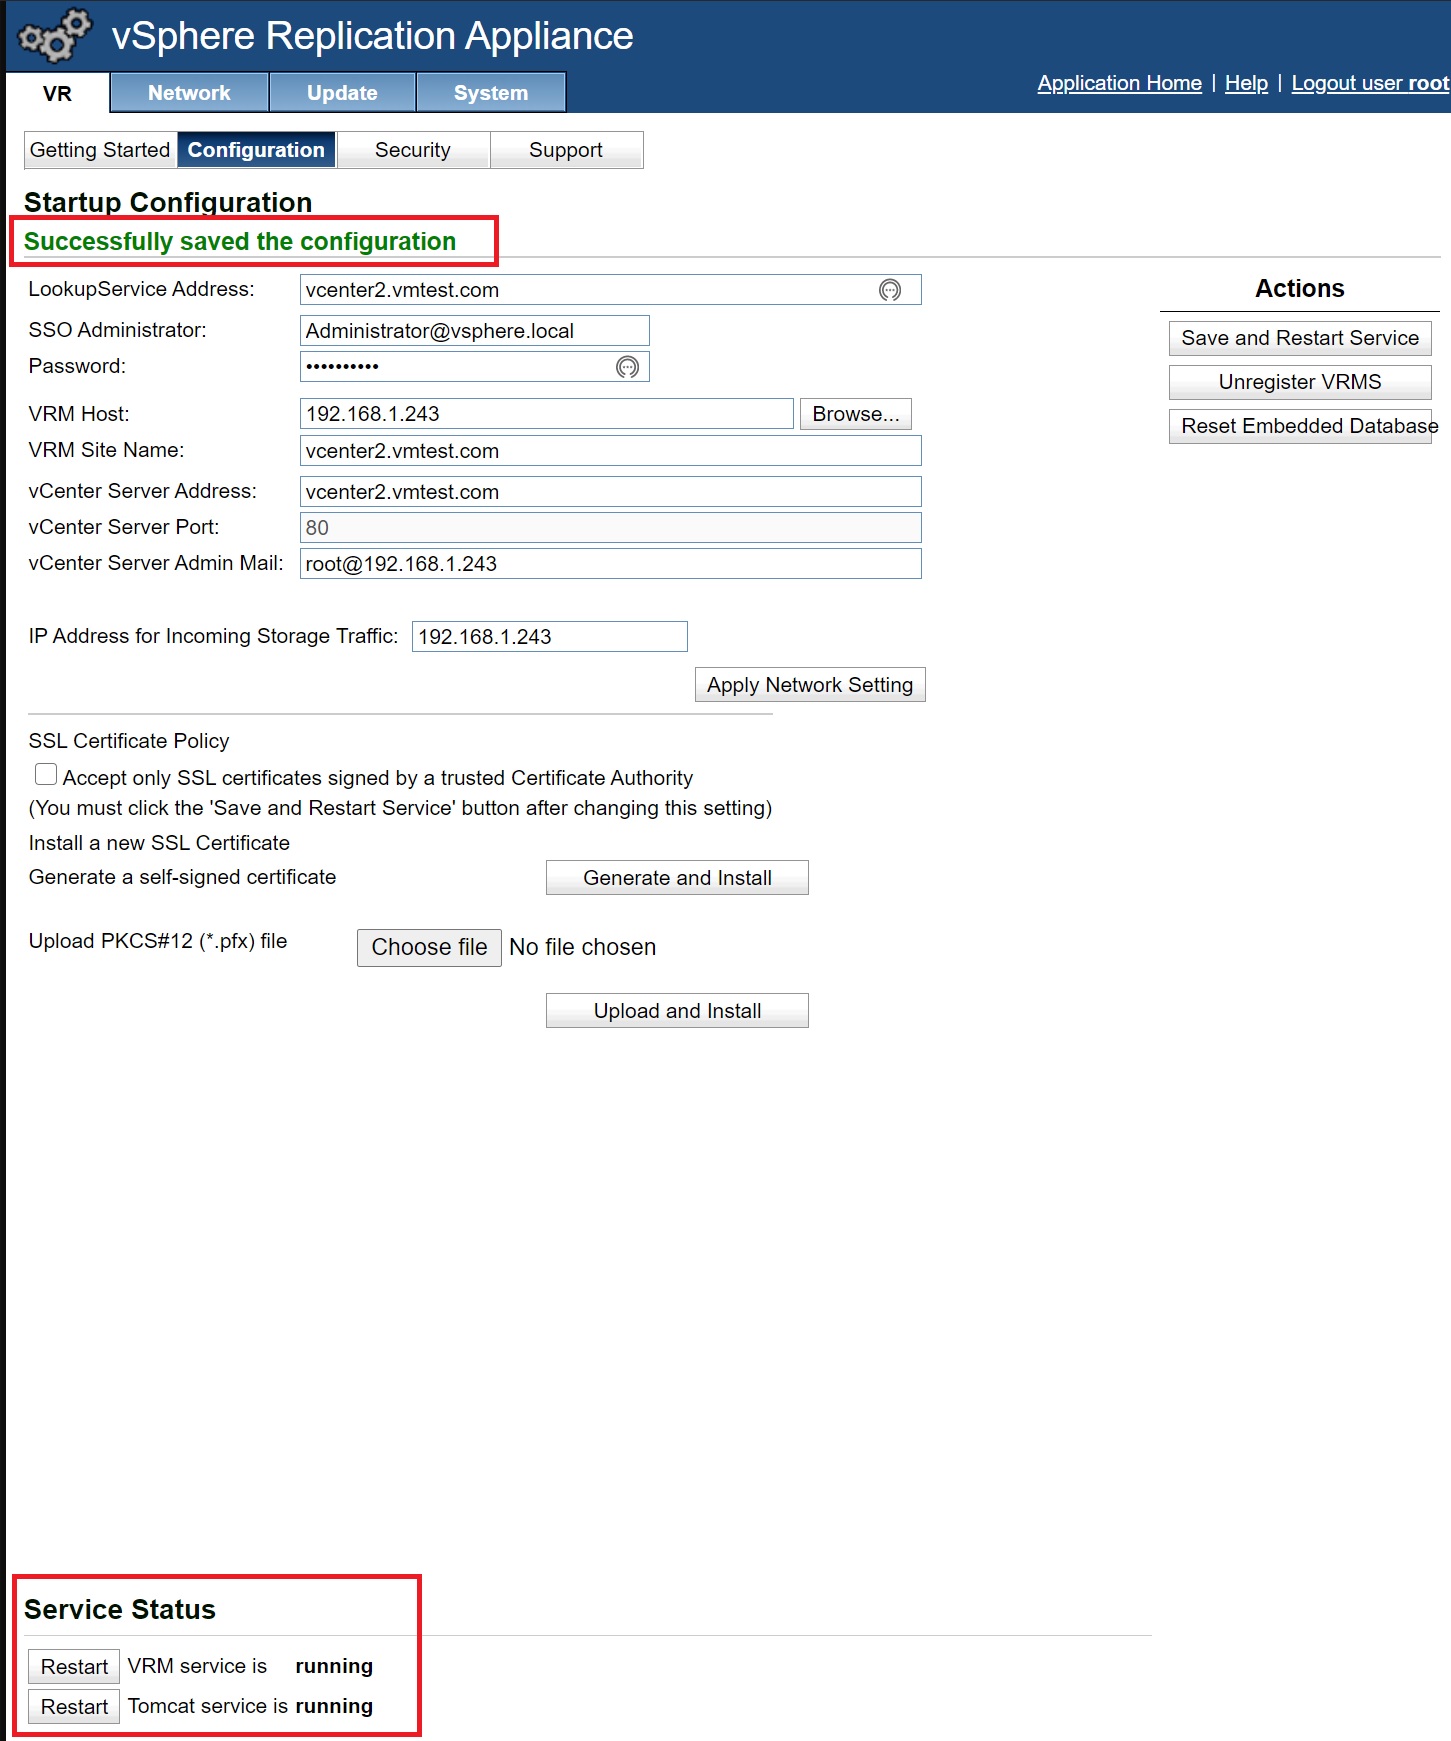Click Logout user root link
This screenshot has height=1741, width=1451.
click(1370, 83)
